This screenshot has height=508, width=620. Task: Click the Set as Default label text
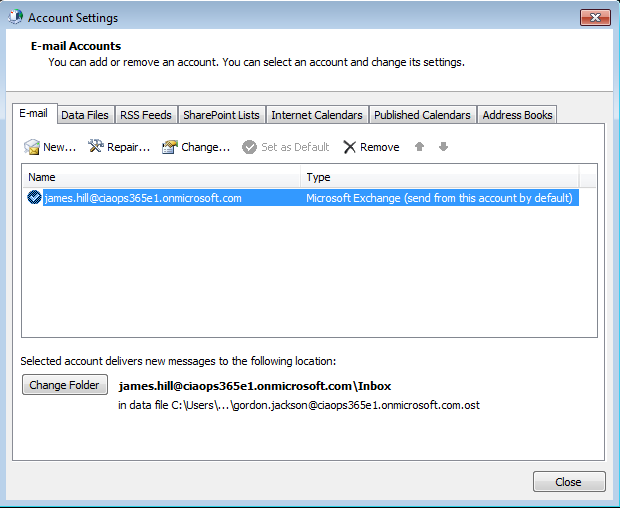pos(295,147)
